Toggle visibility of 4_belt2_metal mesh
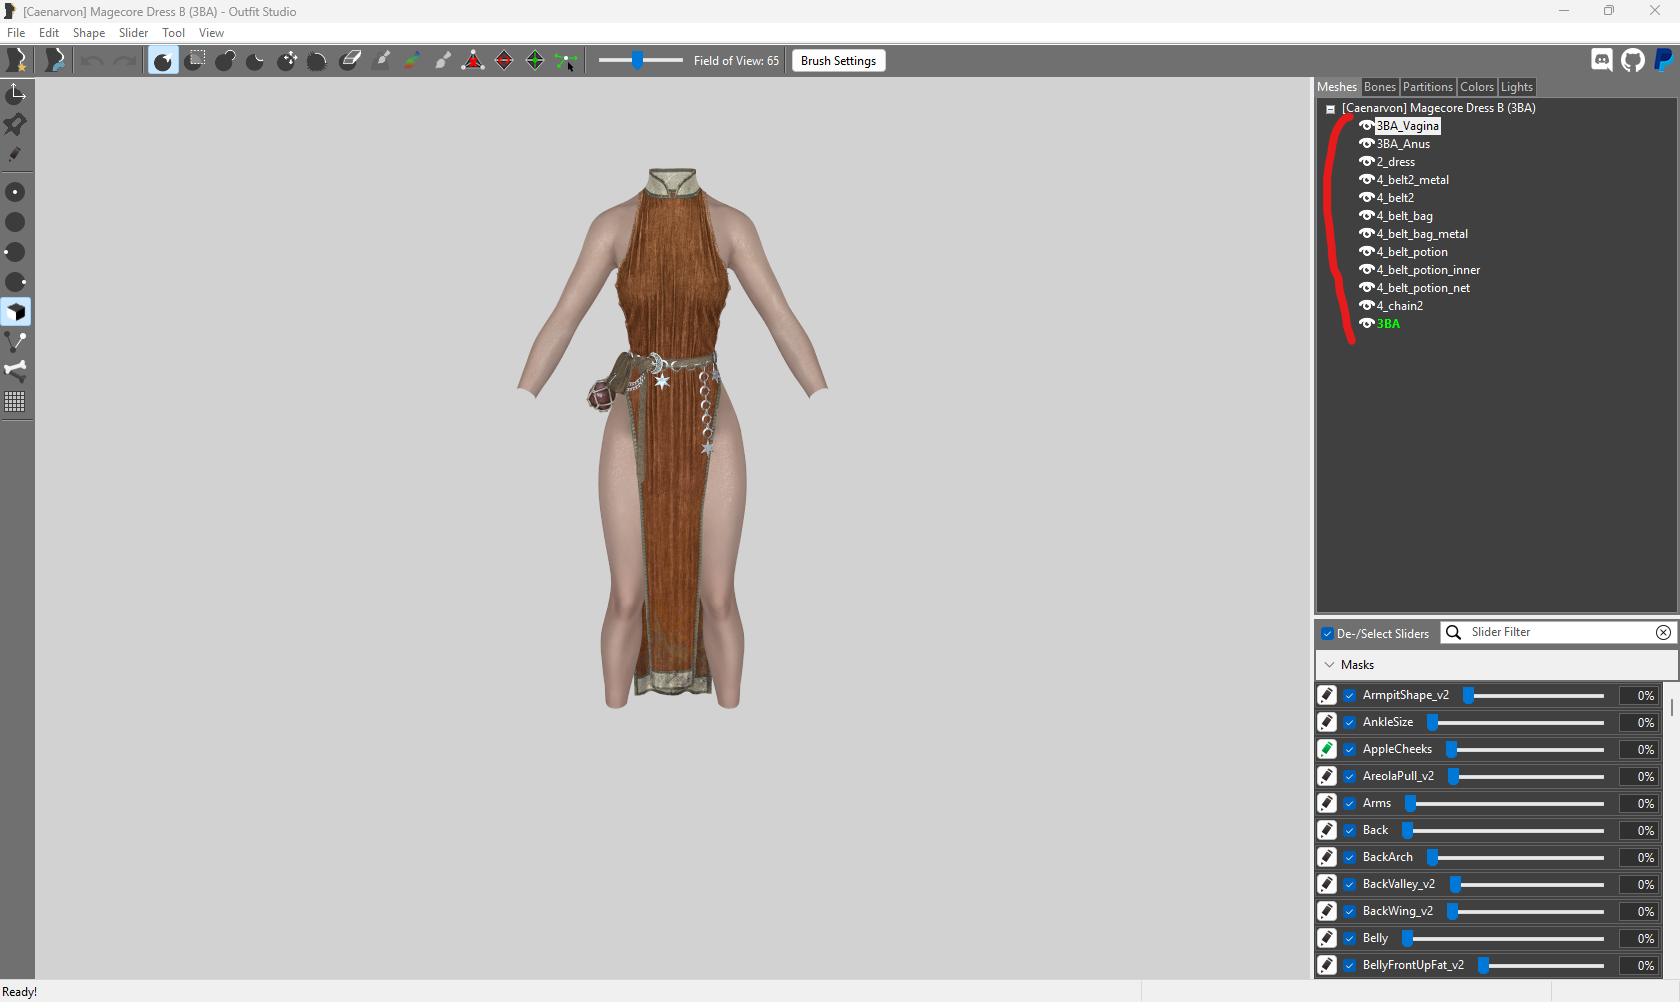This screenshot has width=1680, height=1002. (x=1366, y=180)
